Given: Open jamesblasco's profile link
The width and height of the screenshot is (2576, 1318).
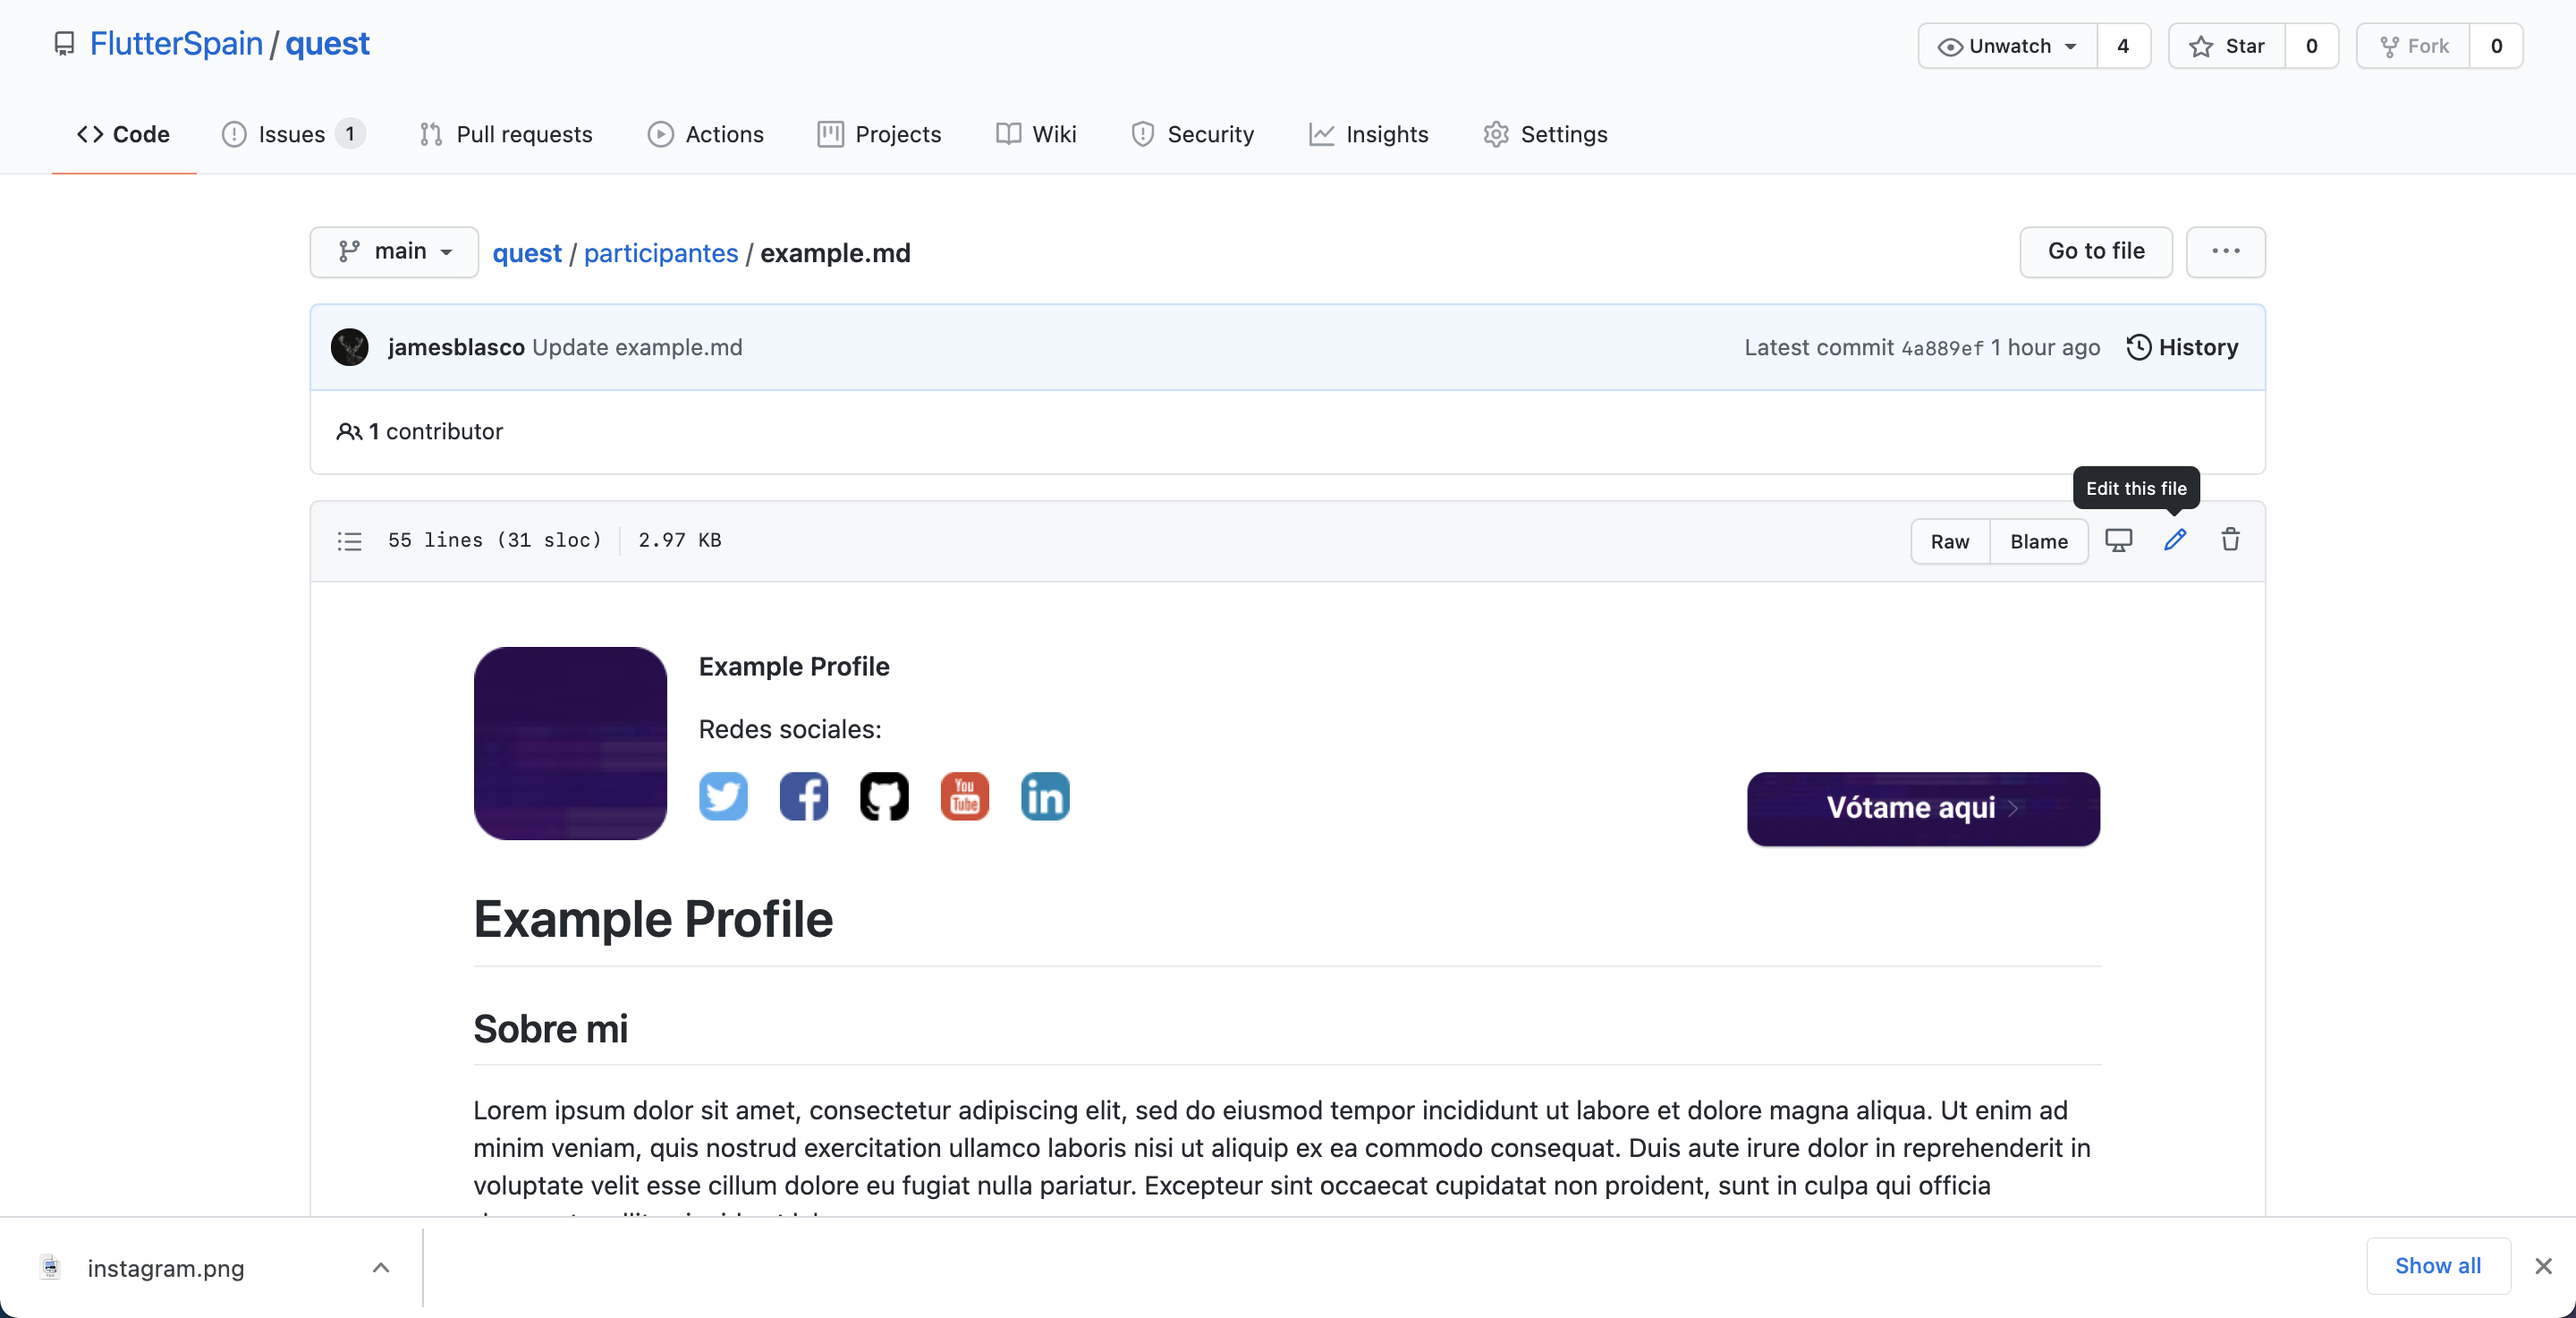Looking at the screenshot, I should pyautogui.click(x=456, y=347).
